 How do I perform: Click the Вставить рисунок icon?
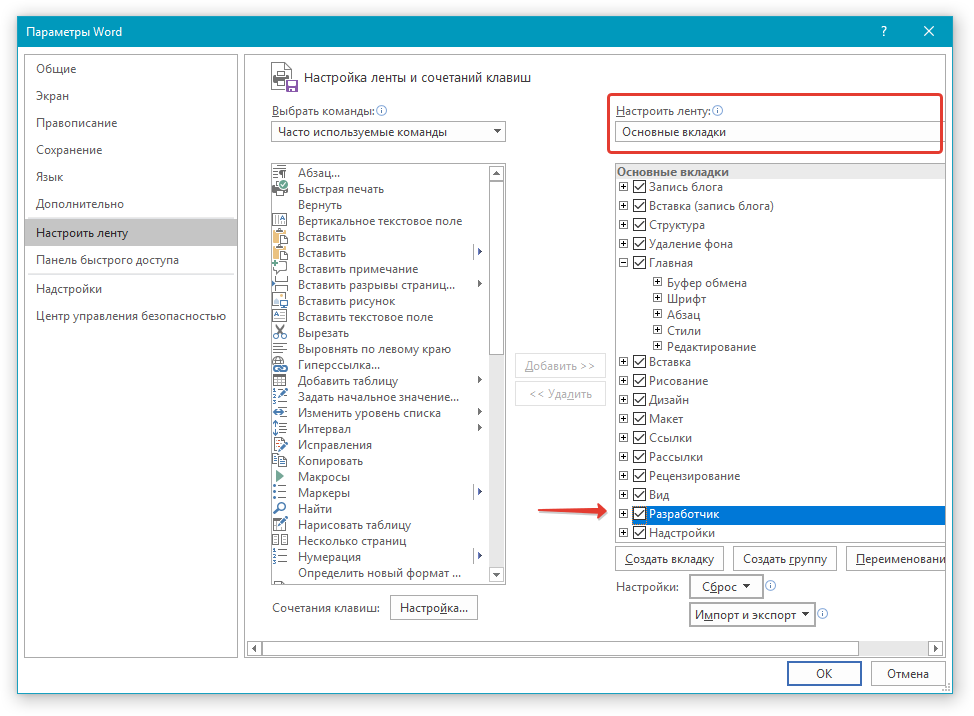[280, 301]
